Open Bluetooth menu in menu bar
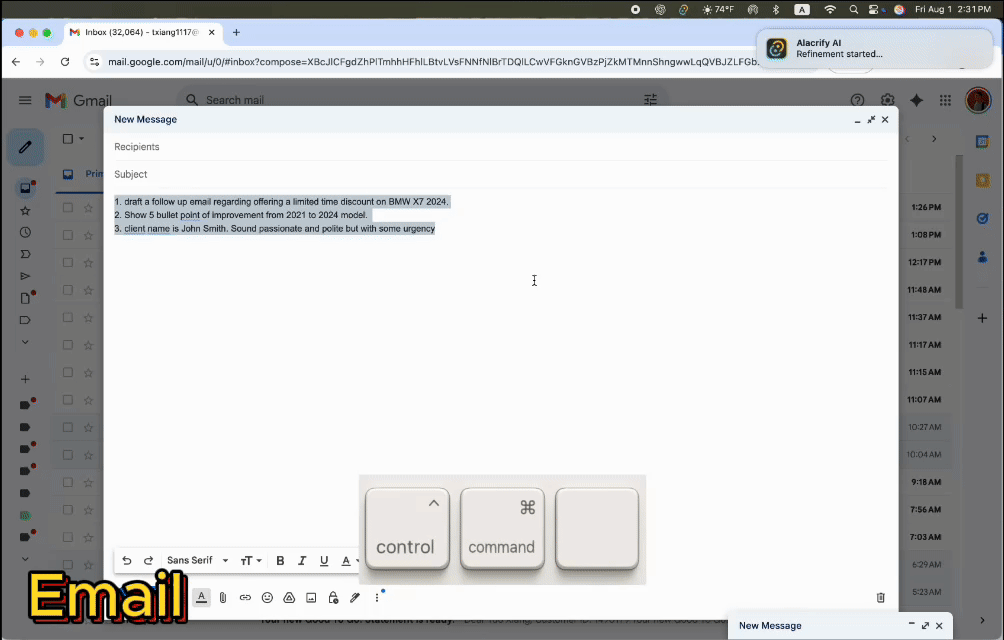 pos(776,10)
